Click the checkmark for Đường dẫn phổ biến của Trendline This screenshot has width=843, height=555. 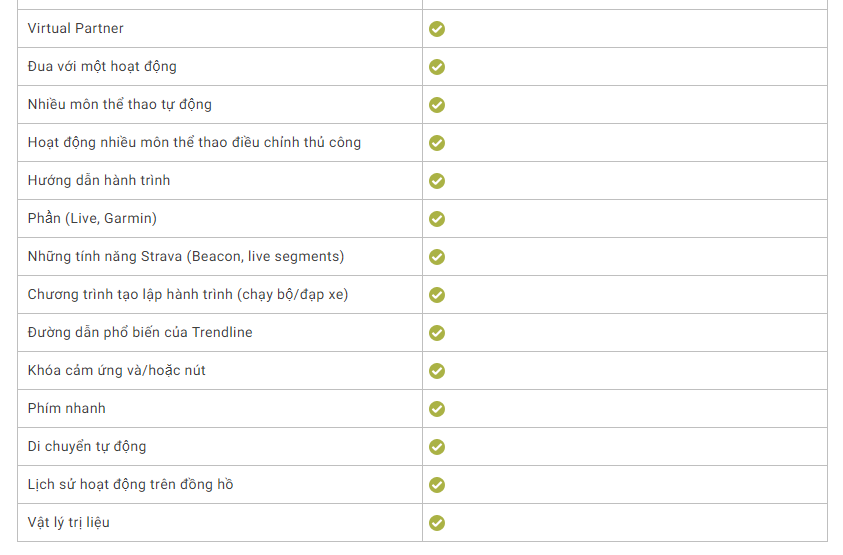click(x=437, y=333)
